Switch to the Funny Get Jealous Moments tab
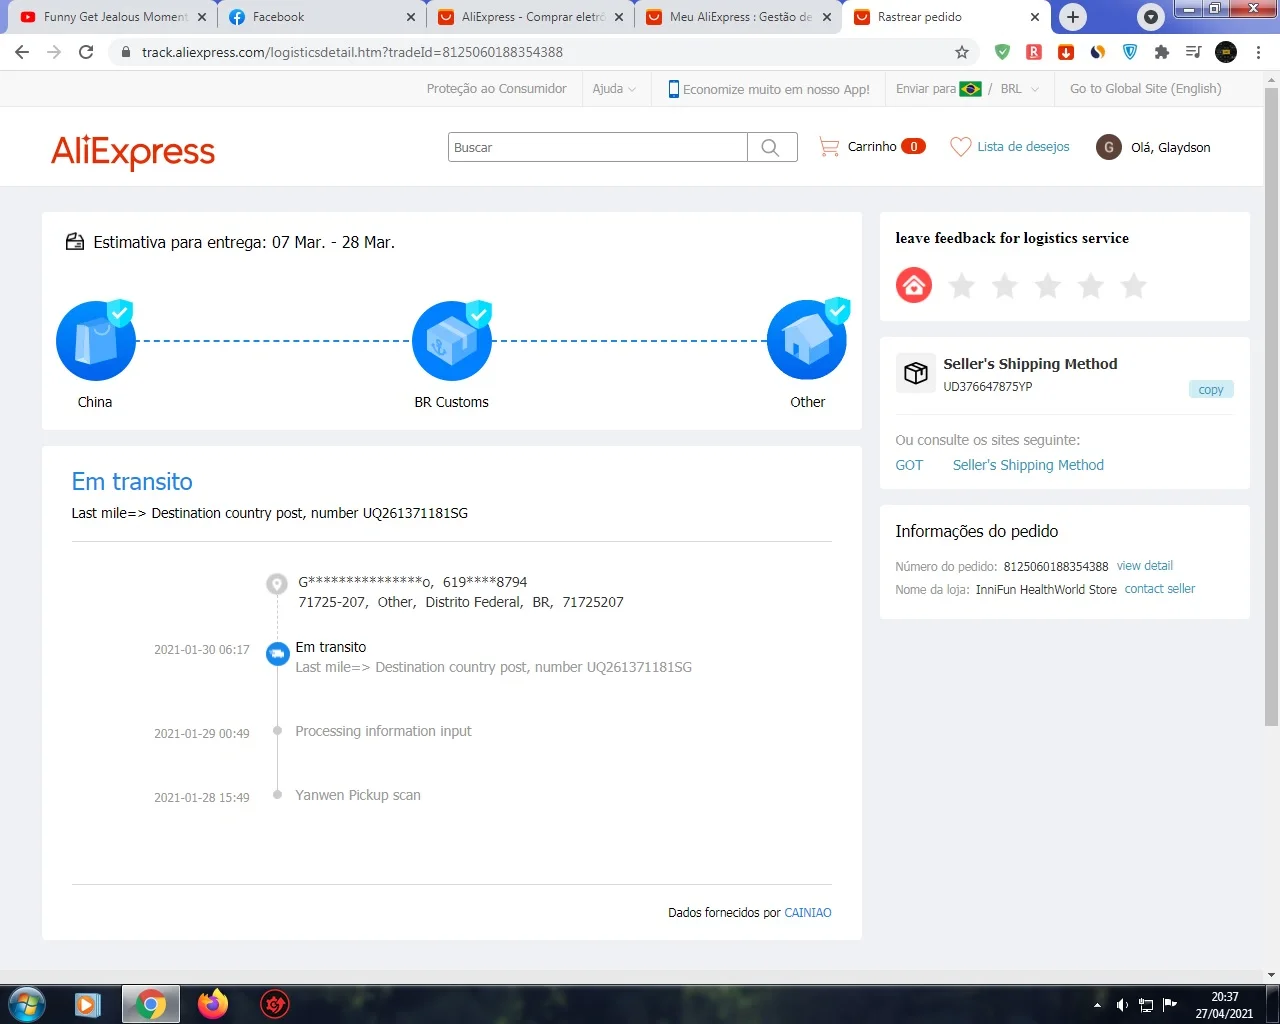The image size is (1280, 1024). (115, 17)
